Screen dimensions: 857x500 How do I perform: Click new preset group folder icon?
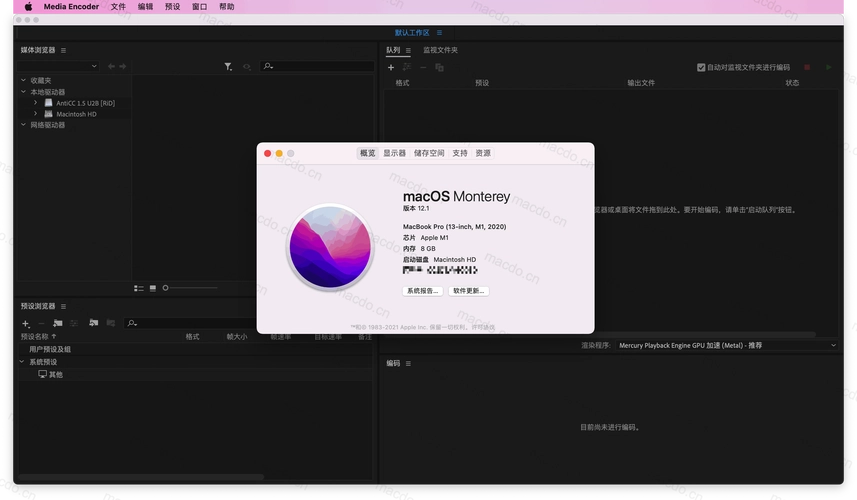(58, 323)
